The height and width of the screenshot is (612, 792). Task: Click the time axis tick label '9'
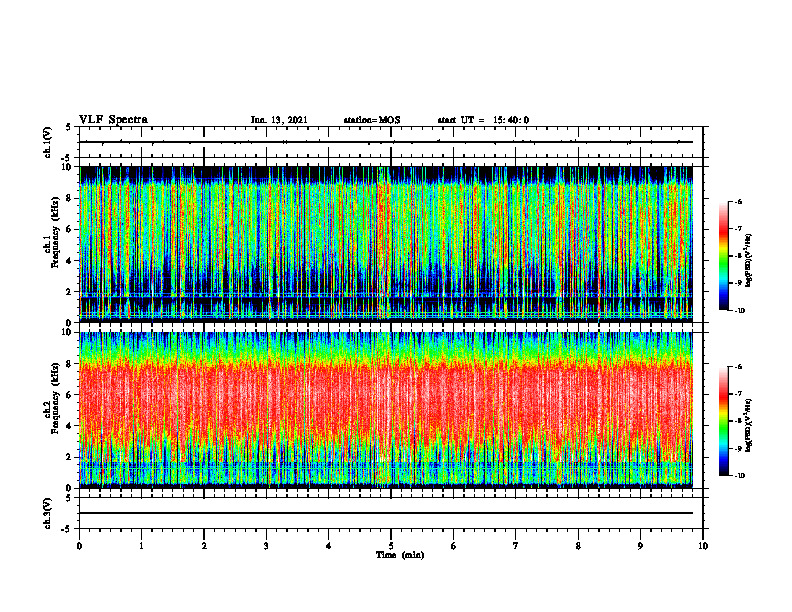pyautogui.click(x=640, y=546)
